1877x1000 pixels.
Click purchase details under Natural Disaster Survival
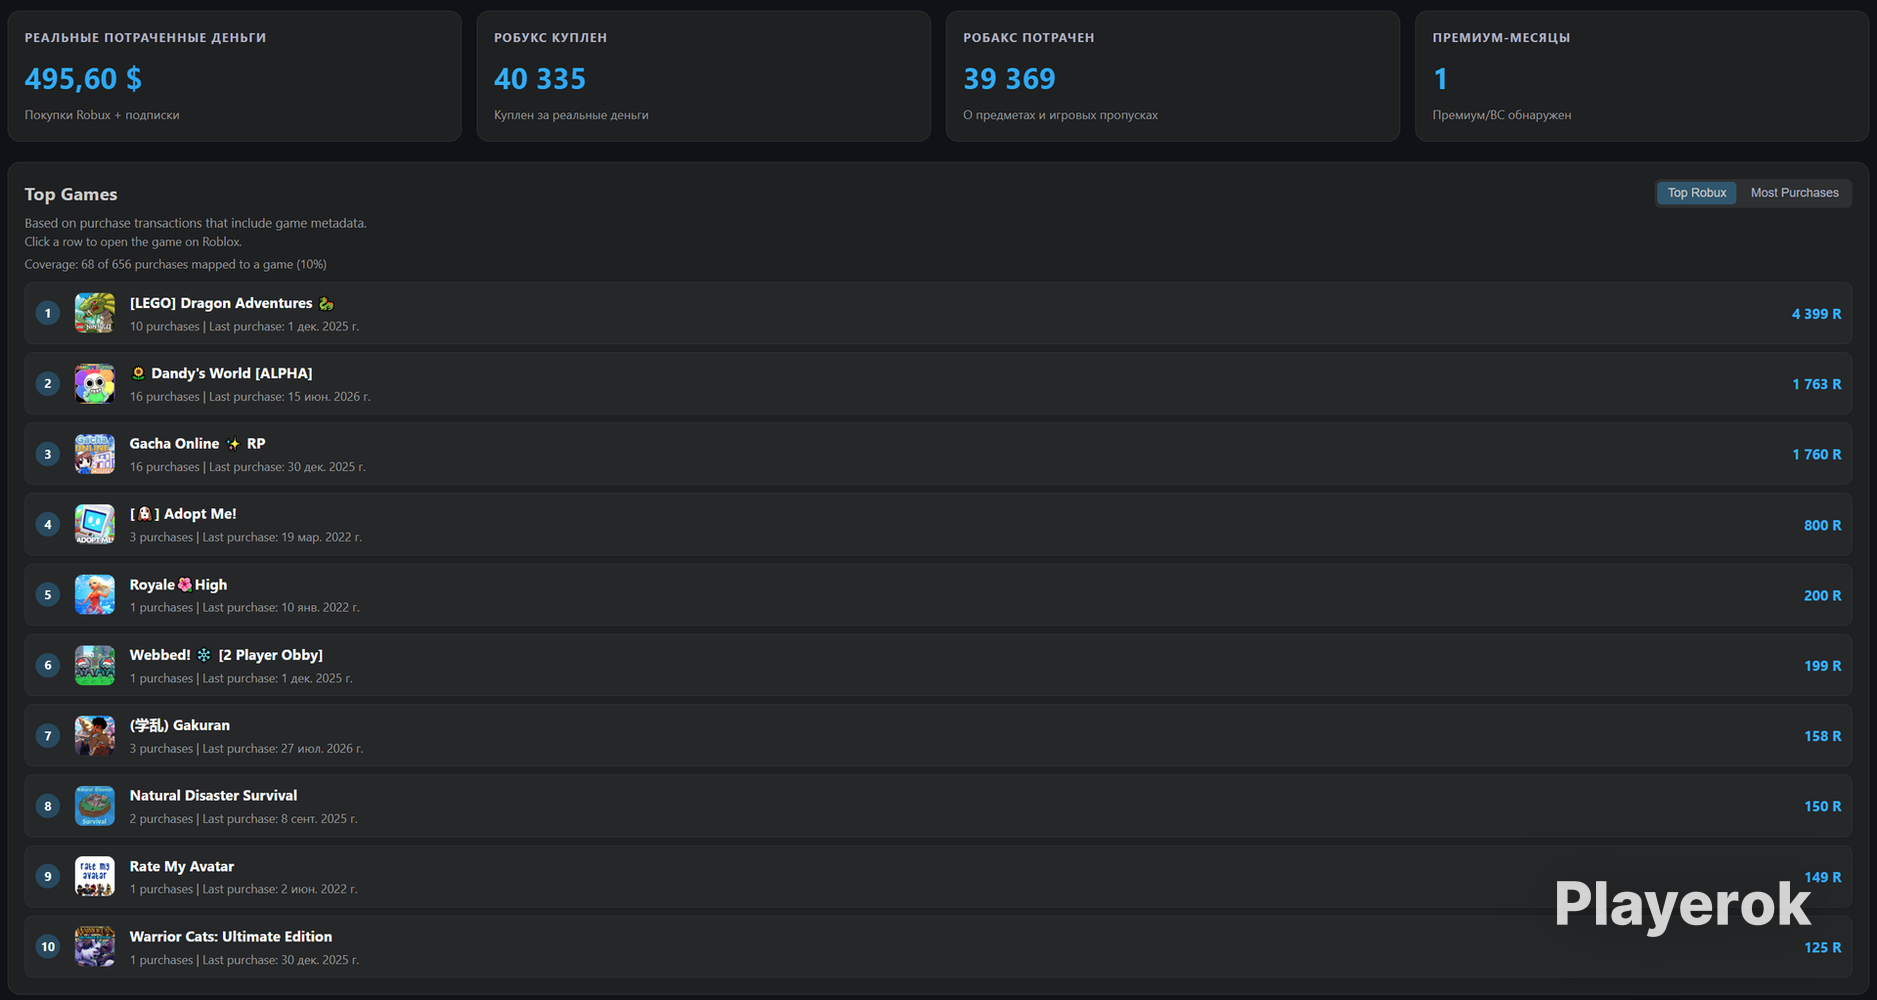[243, 818]
